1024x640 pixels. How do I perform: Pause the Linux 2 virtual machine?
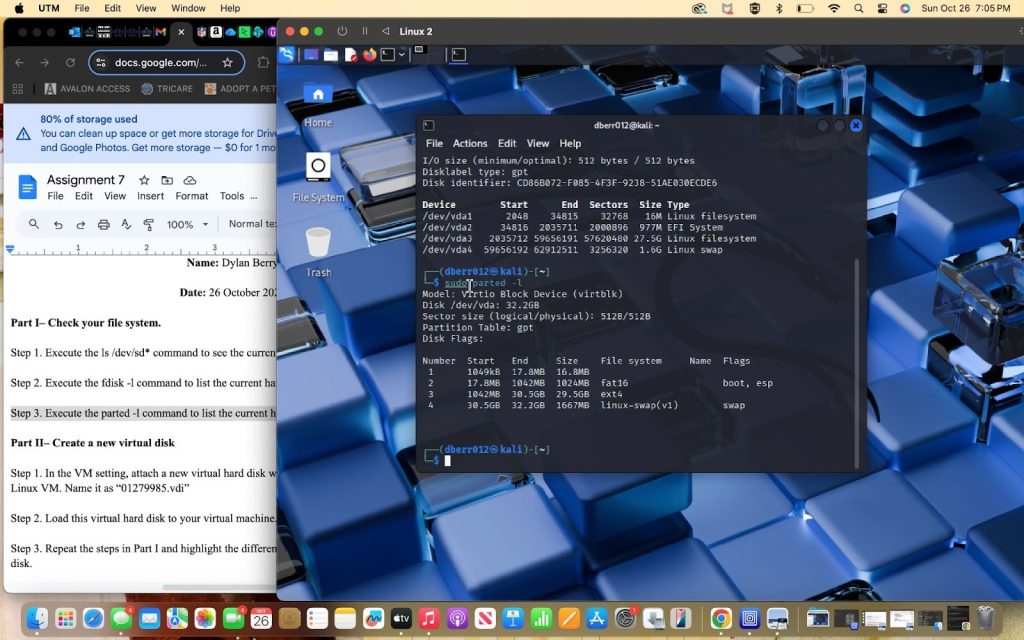365,31
